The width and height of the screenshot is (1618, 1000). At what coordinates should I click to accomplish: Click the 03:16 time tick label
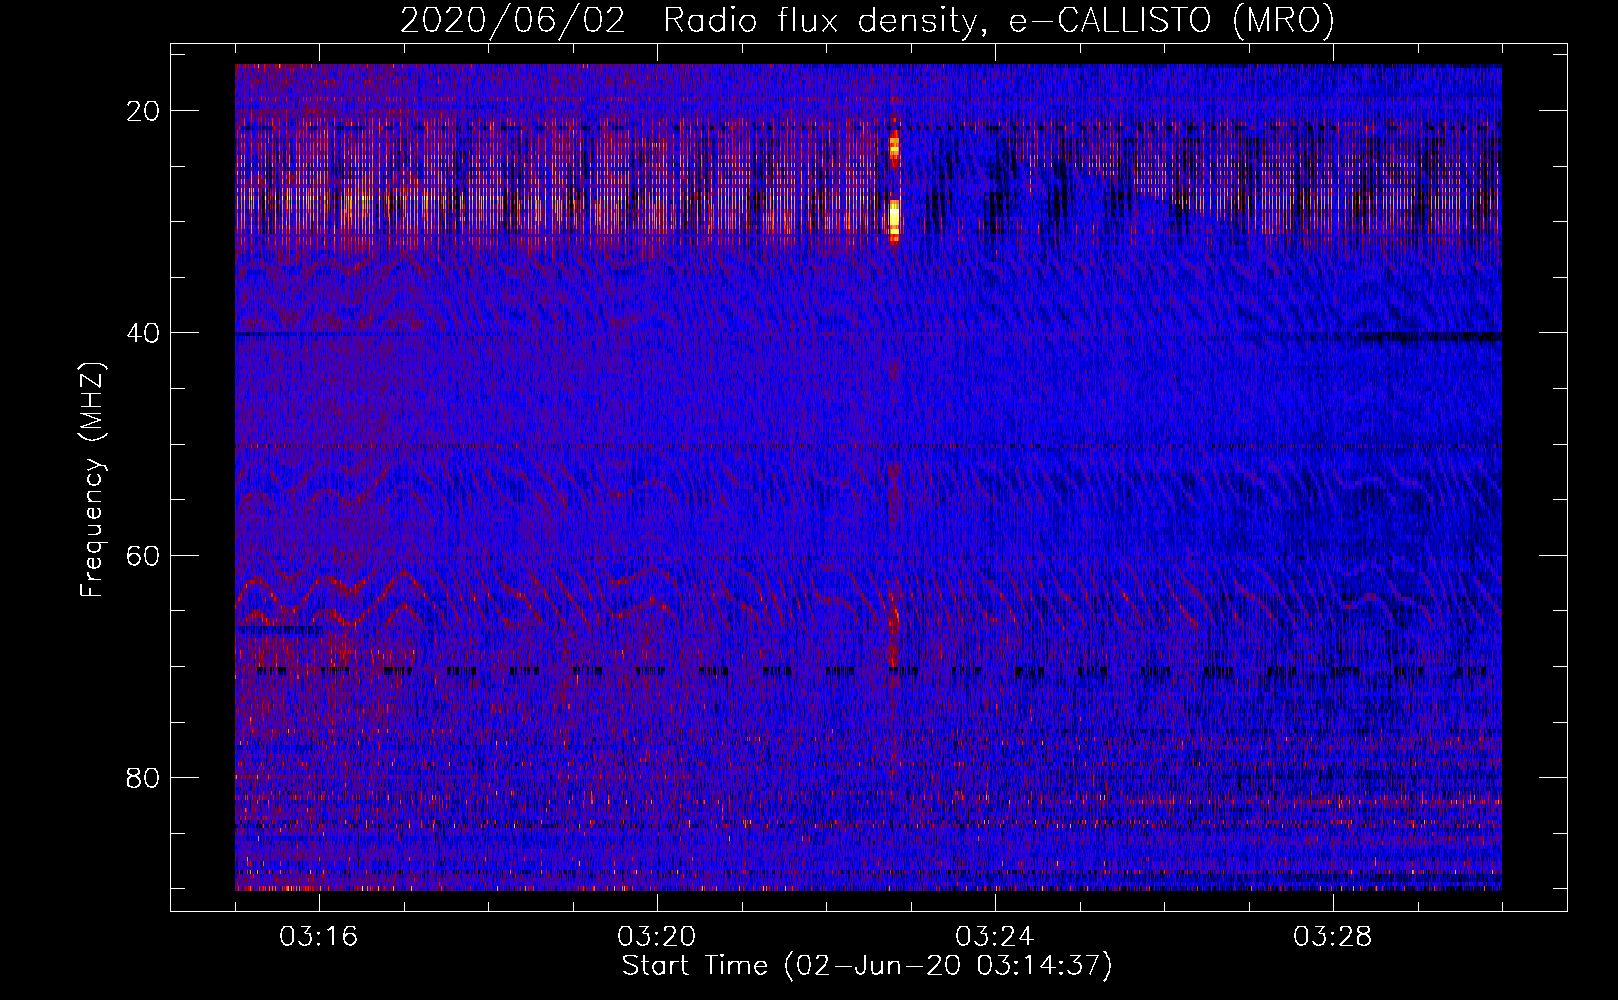tap(319, 937)
